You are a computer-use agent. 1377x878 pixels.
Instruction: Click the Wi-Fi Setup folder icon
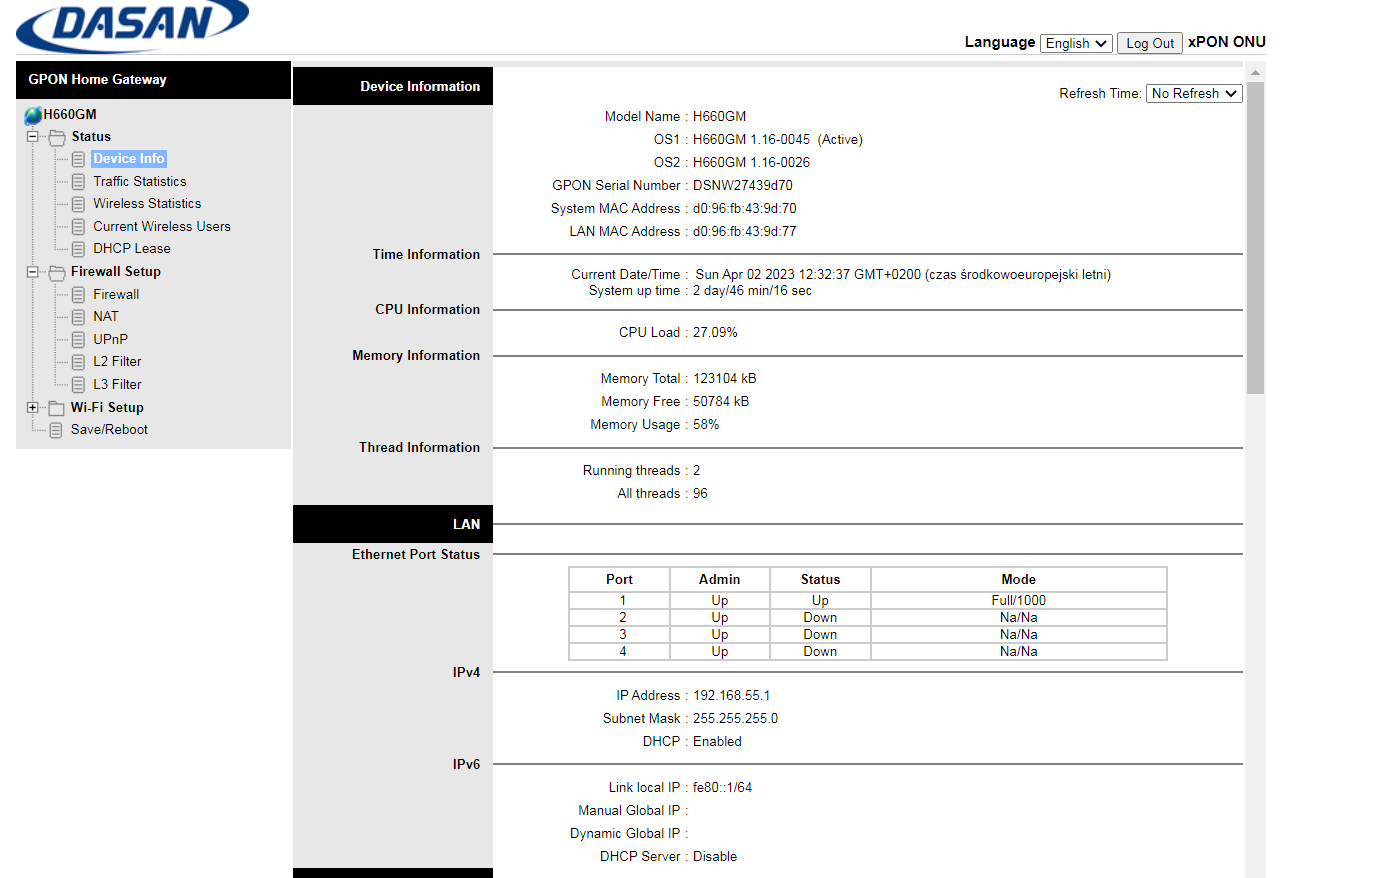pos(57,408)
